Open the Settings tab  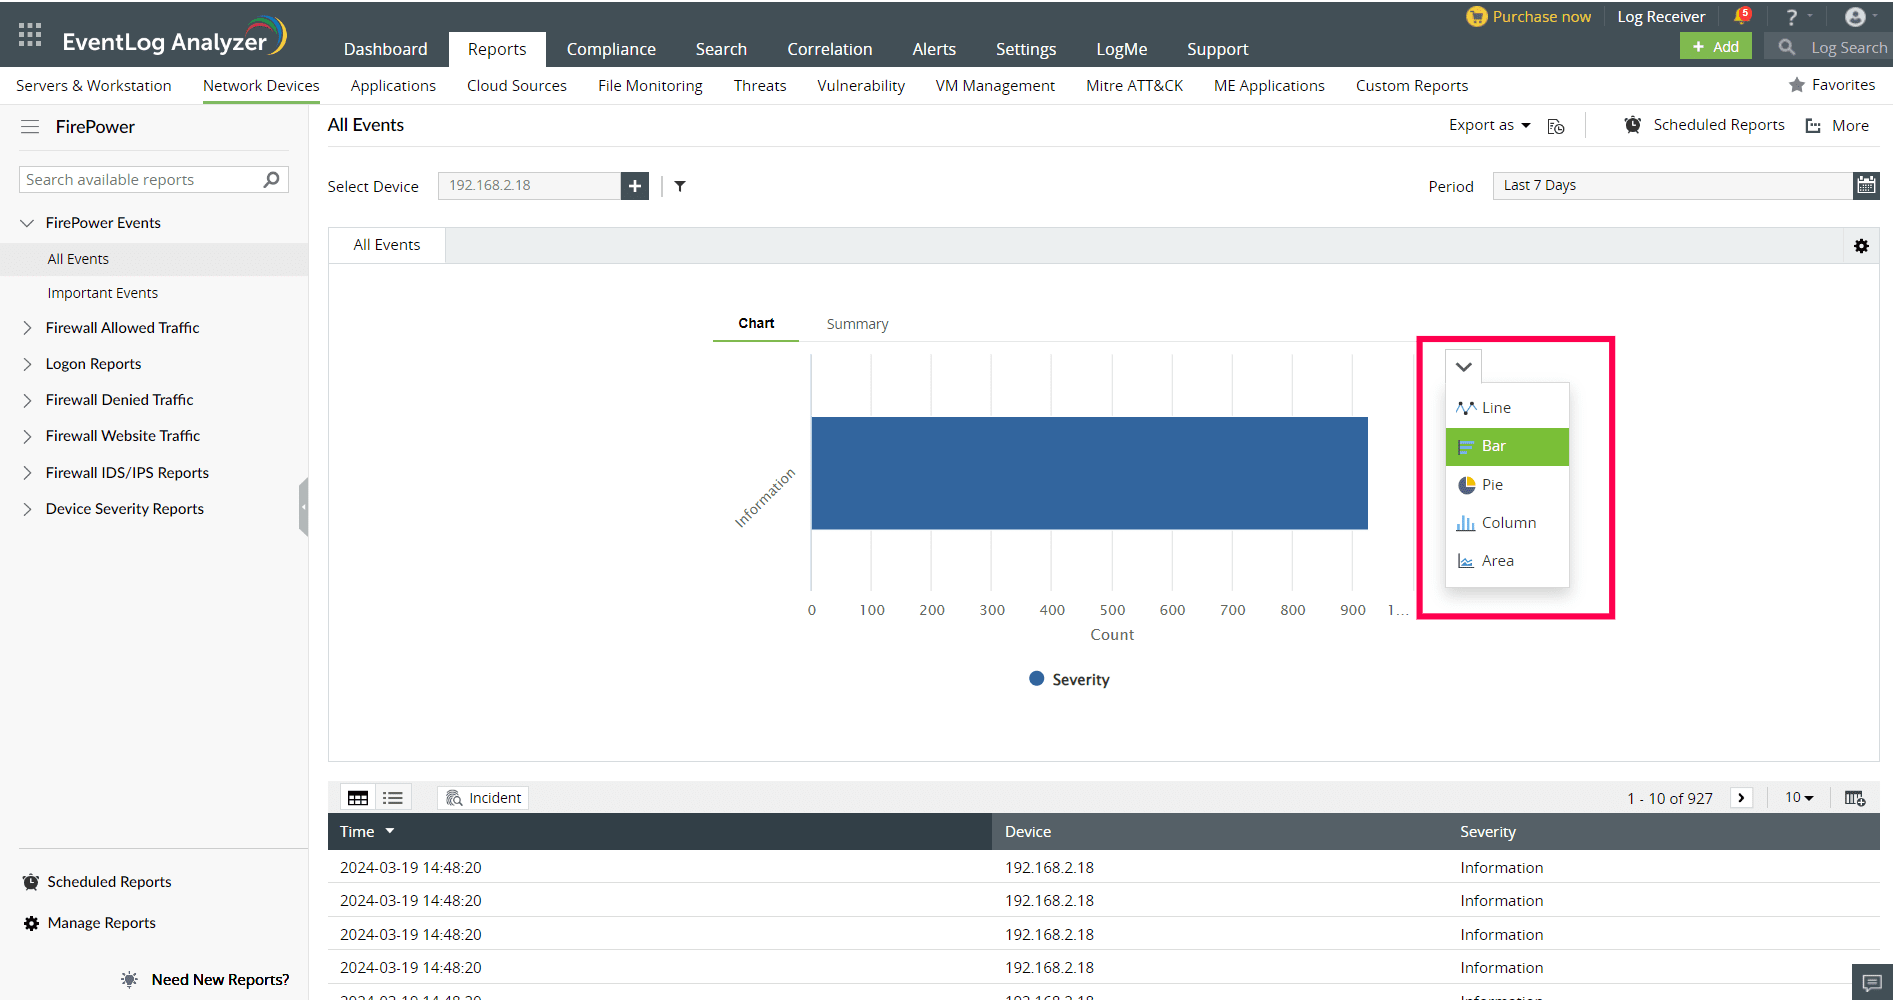pos(1025,49)
